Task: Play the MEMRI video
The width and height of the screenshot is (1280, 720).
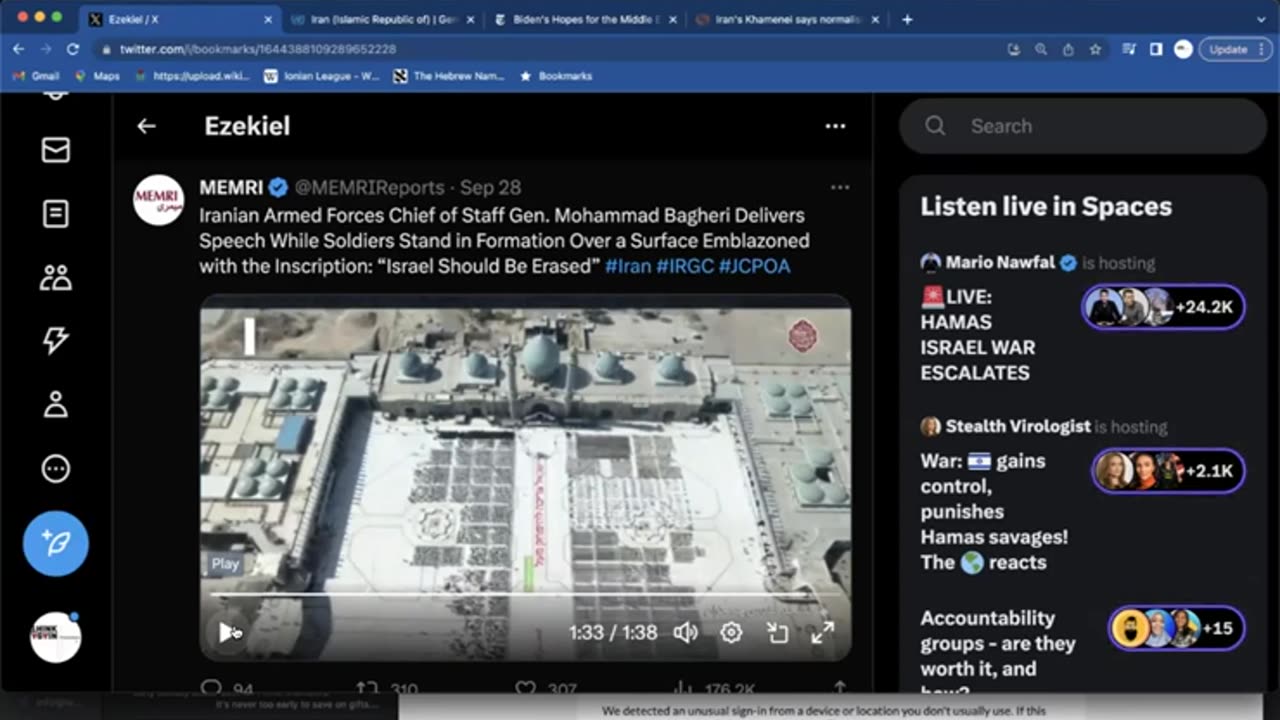Action: [x=229, y=632]
